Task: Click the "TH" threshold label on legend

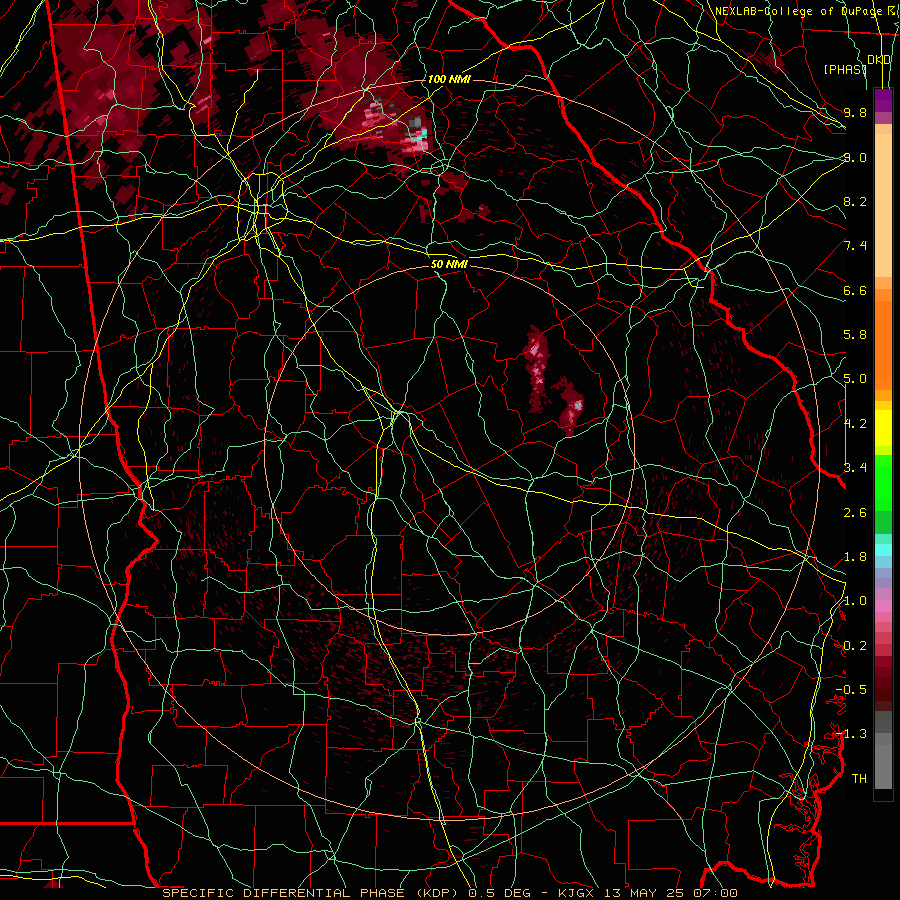Action: click(x=859, y=778)
